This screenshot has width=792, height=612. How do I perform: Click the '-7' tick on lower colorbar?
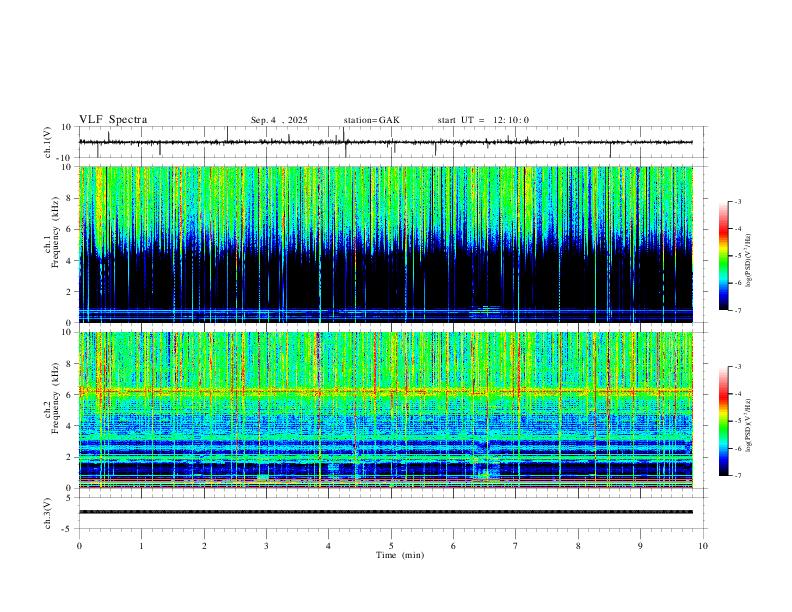click(738, 475)
